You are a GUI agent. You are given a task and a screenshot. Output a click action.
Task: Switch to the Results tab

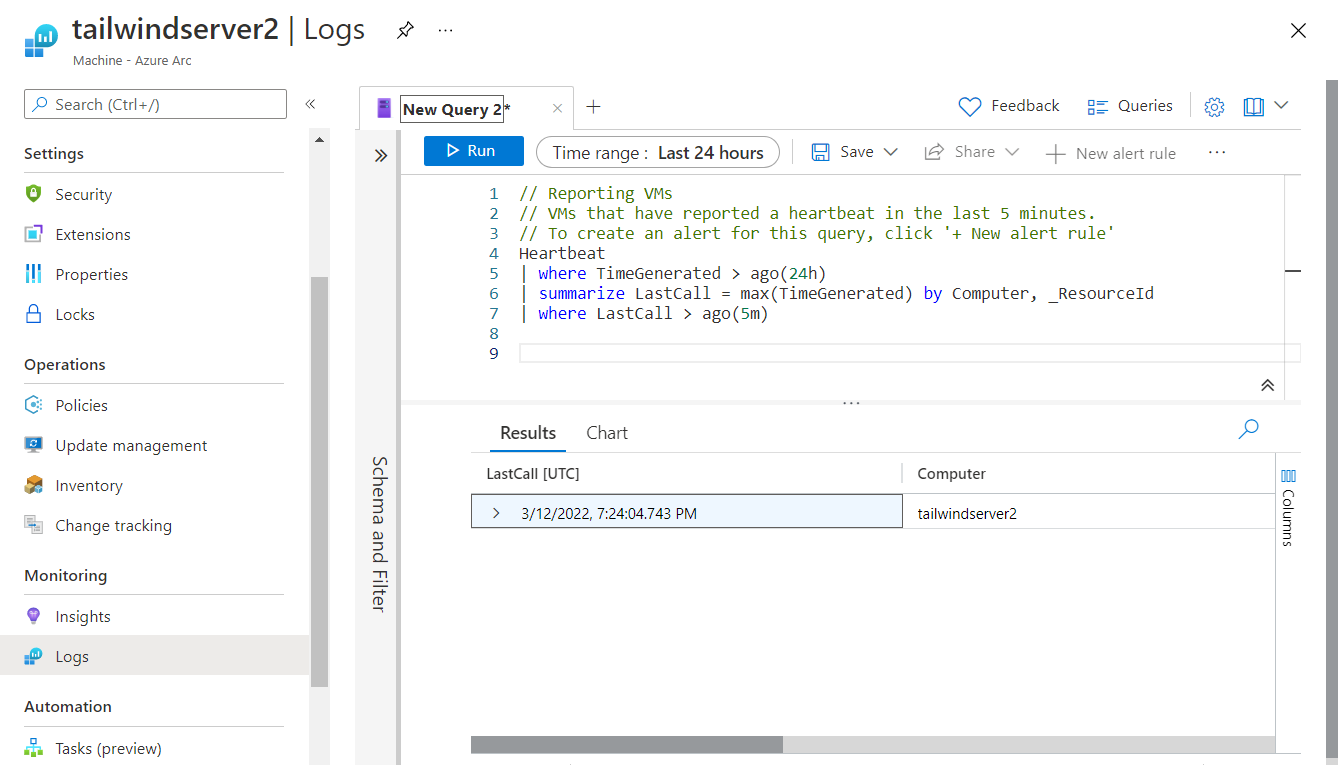(x=528, y=433)
